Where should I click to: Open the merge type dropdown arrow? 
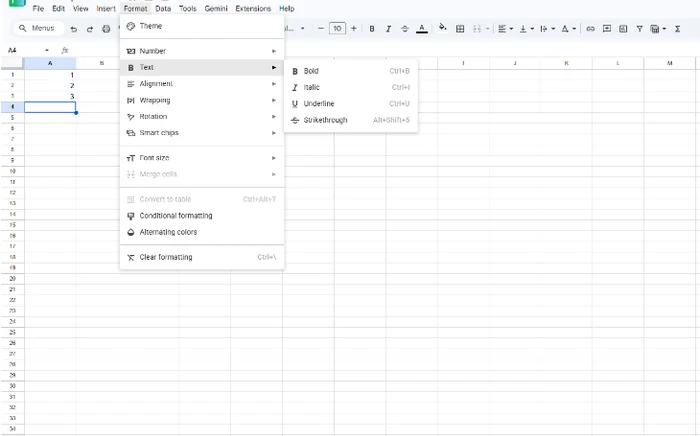tap(488, 29)
